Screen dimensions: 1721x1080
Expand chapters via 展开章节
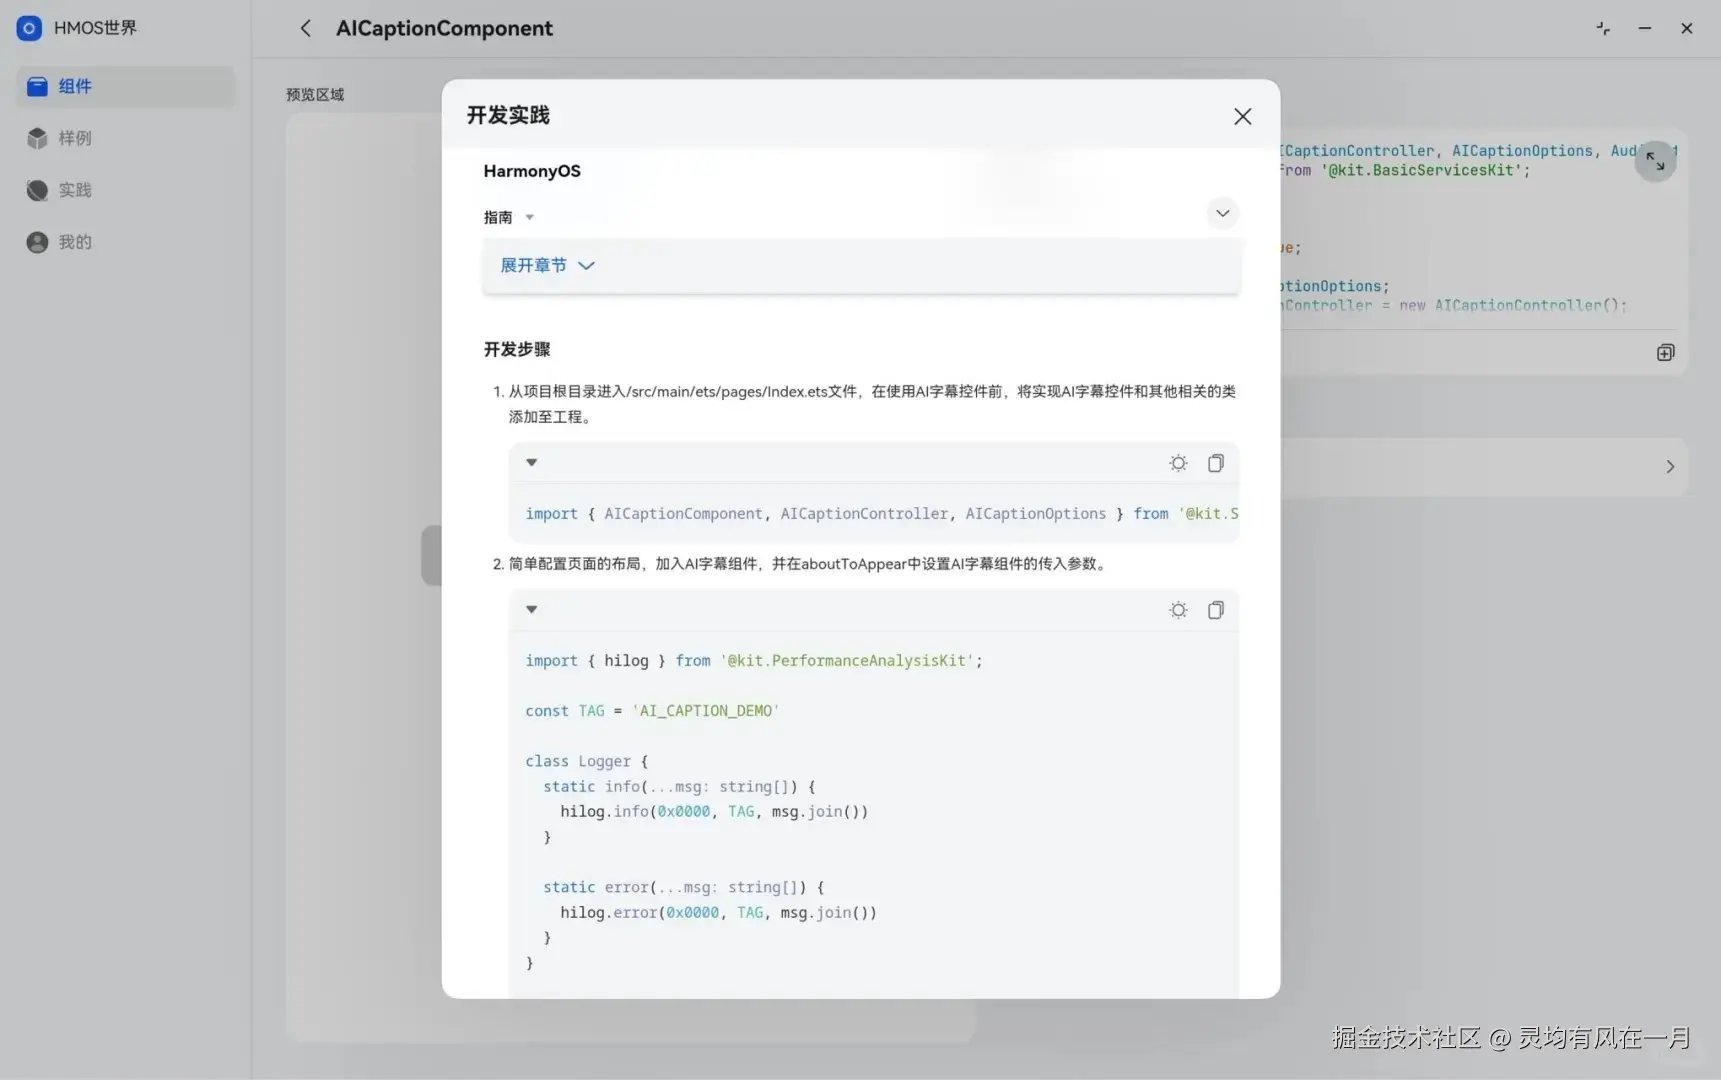[547, 265]
